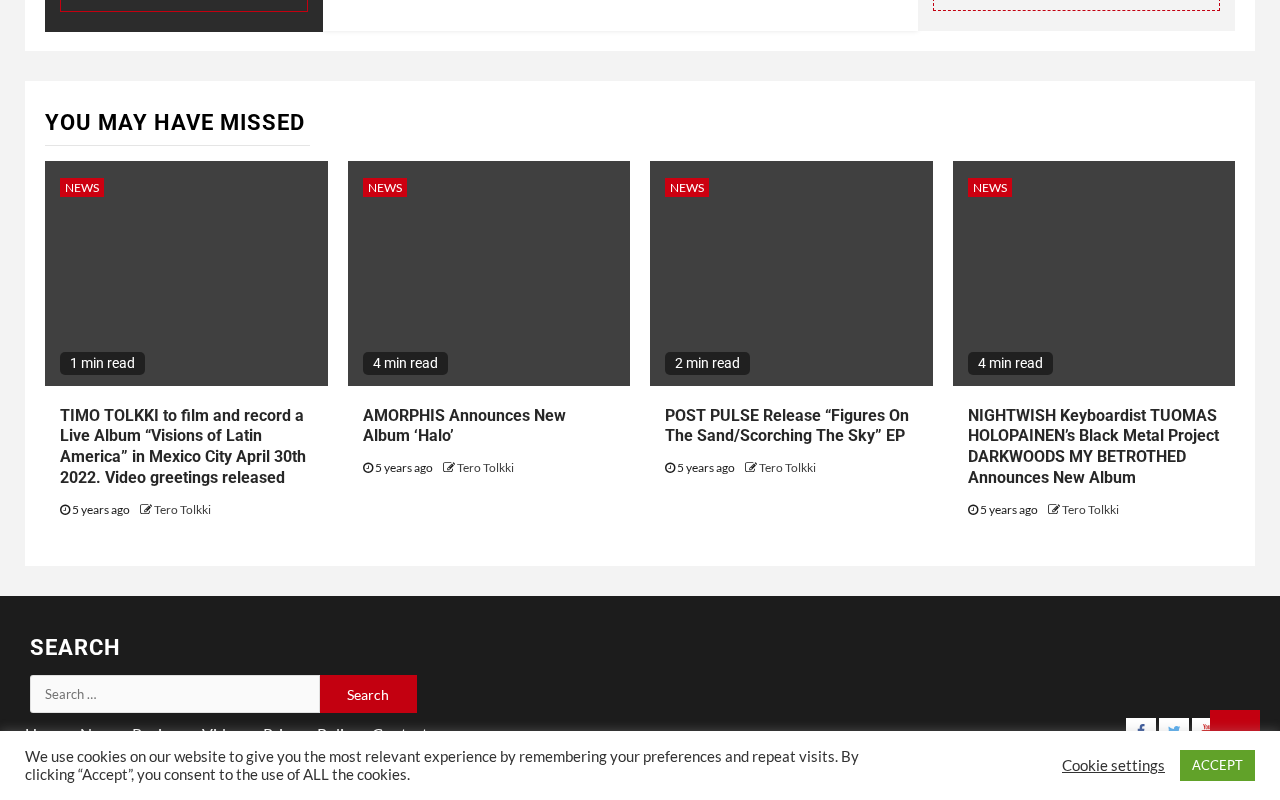Open TIMO TOLKKI Visions of Latin America headline
Image resolution: width=1280 pixels, height=800 pixels.
coord(183,447)
